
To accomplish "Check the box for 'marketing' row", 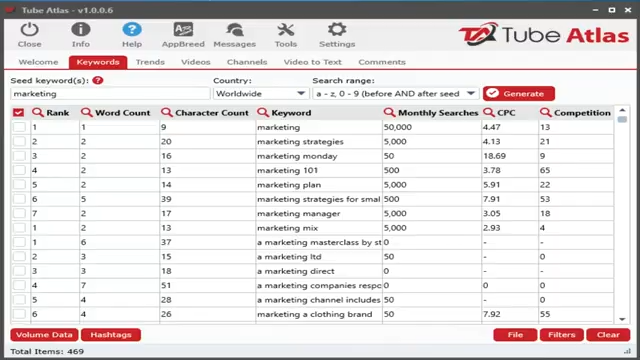I will (19, 127).
